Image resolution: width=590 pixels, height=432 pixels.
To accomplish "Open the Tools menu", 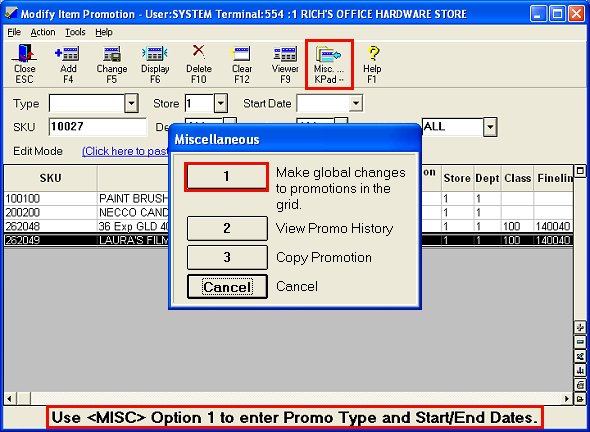I will (75, 32).
